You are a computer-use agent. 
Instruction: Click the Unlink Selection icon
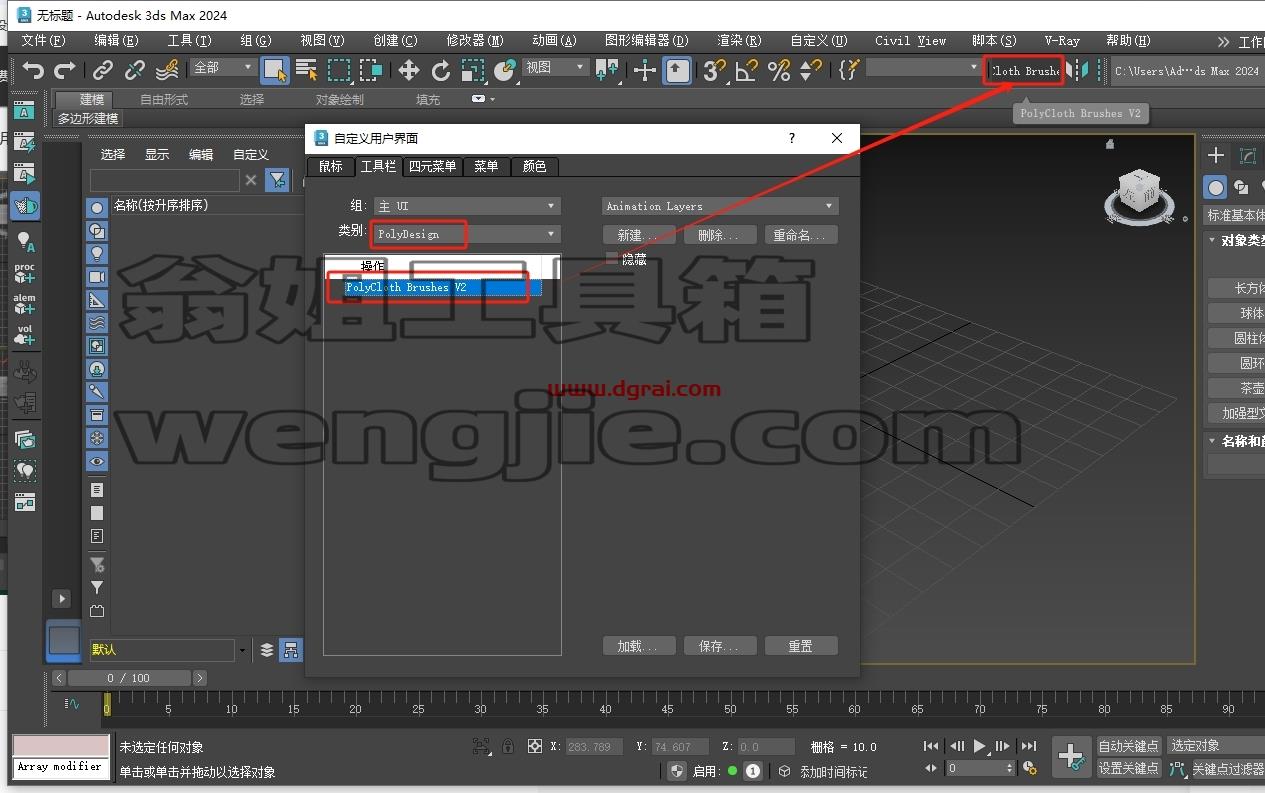[x=135, y=70]
